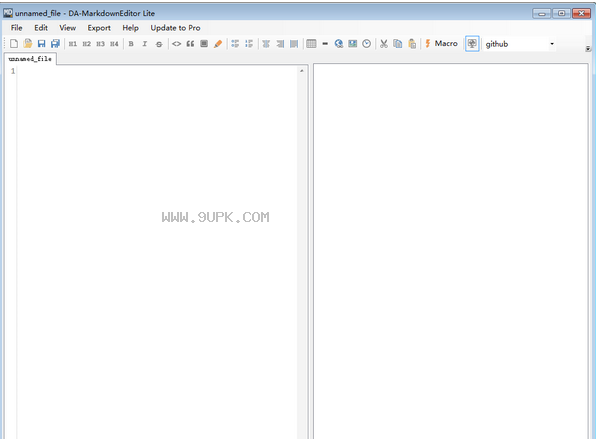Select the unnamed_file tab
596x439 pixels.
30,59
